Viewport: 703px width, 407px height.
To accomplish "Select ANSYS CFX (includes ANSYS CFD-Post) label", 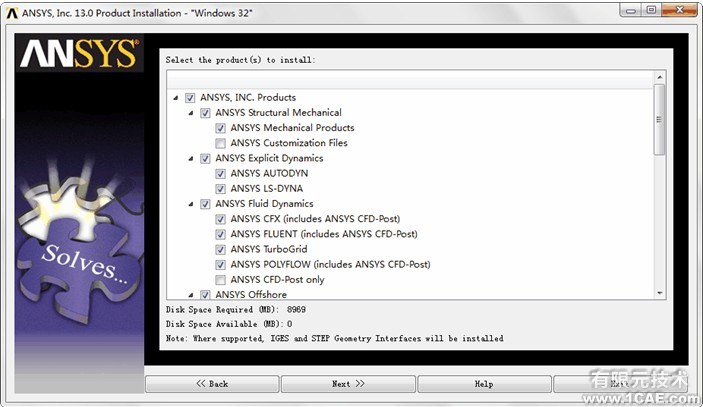I will [315, 219].
